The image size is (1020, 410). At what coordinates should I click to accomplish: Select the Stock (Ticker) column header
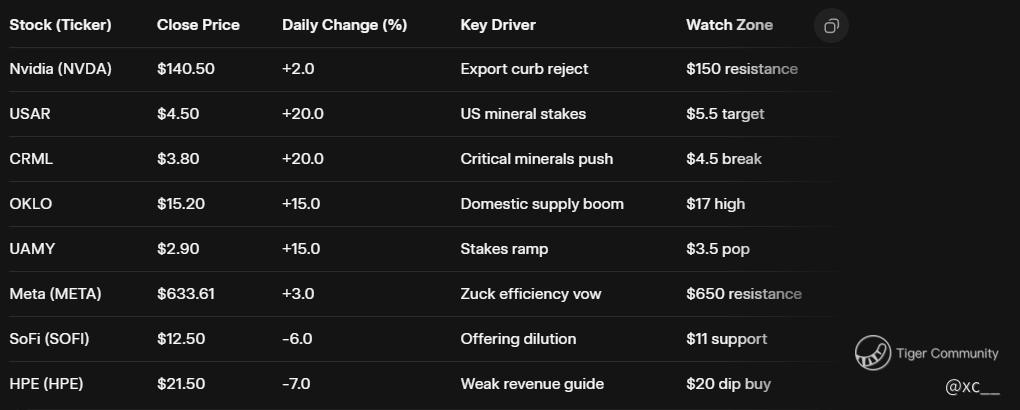point(60,25)
